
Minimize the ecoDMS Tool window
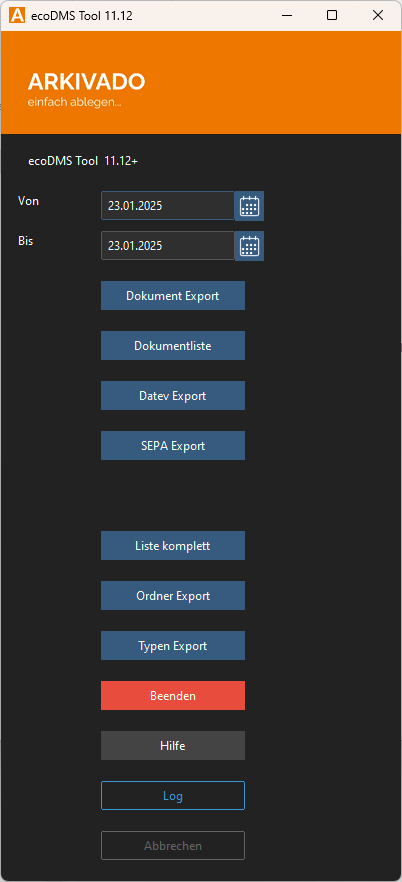pos(286,15)
